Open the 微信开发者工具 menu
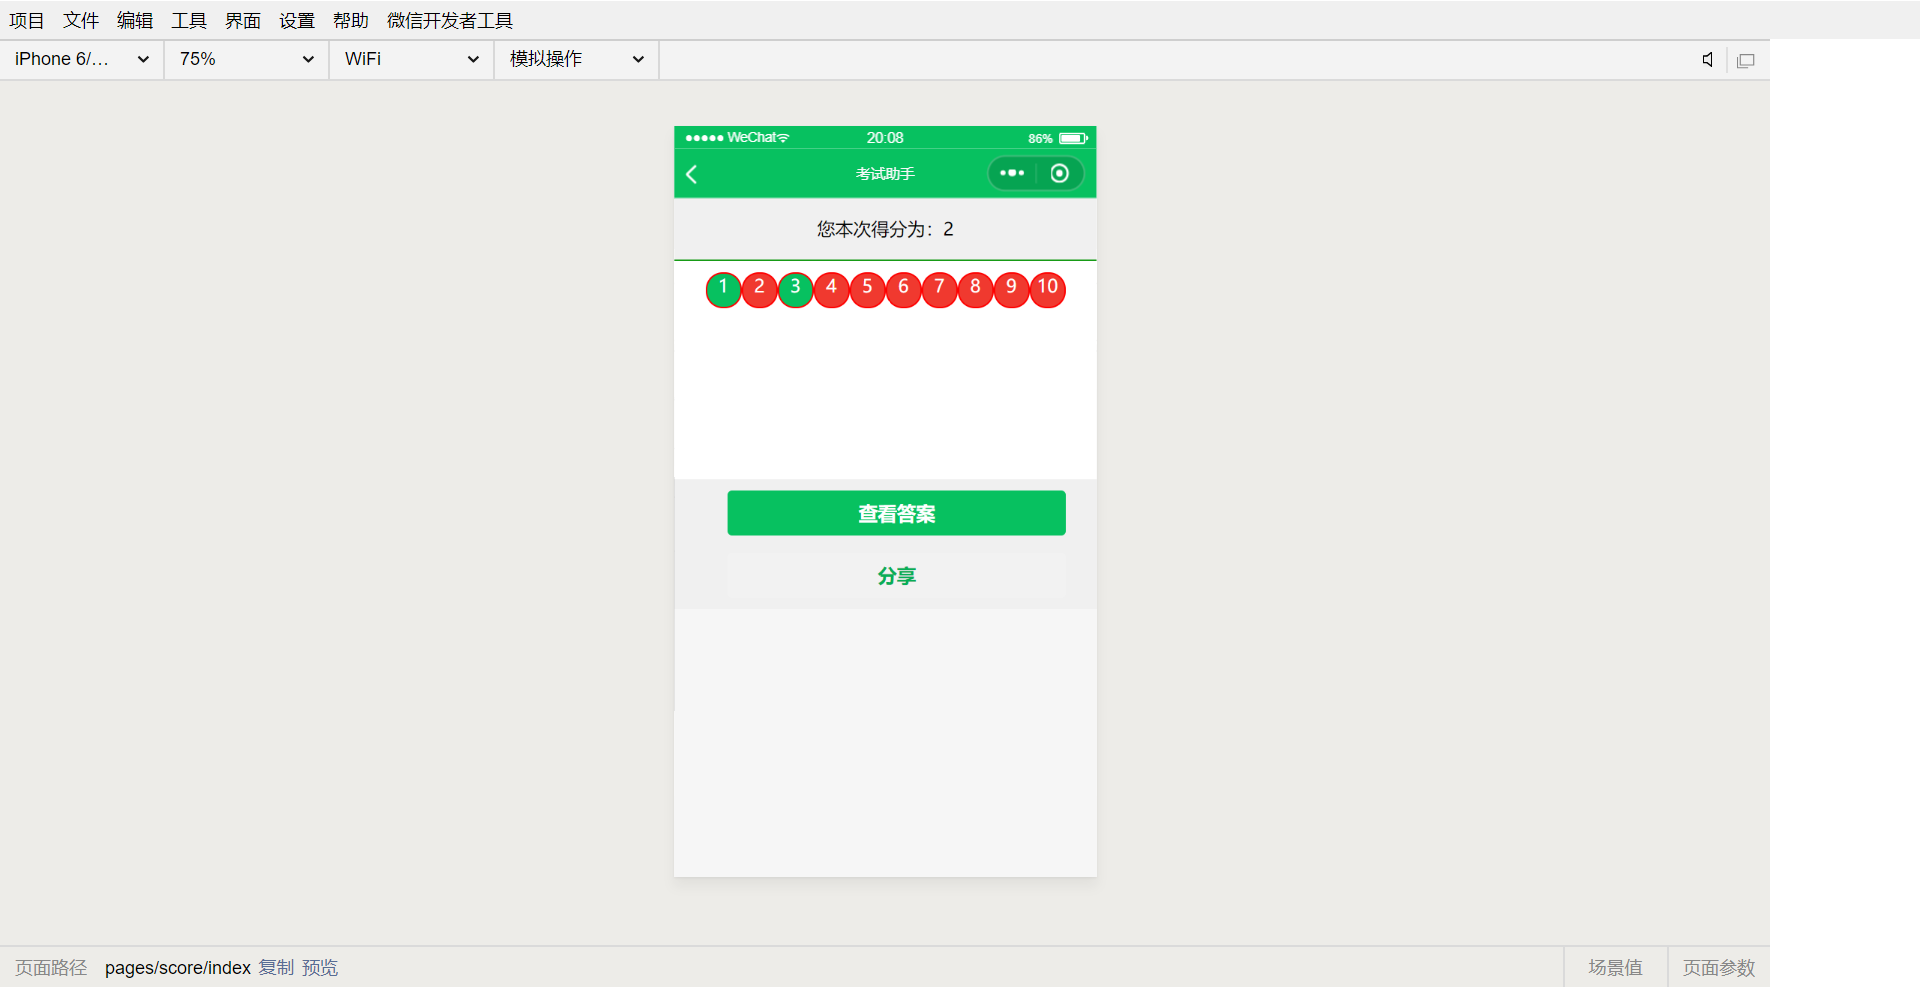 450,20
